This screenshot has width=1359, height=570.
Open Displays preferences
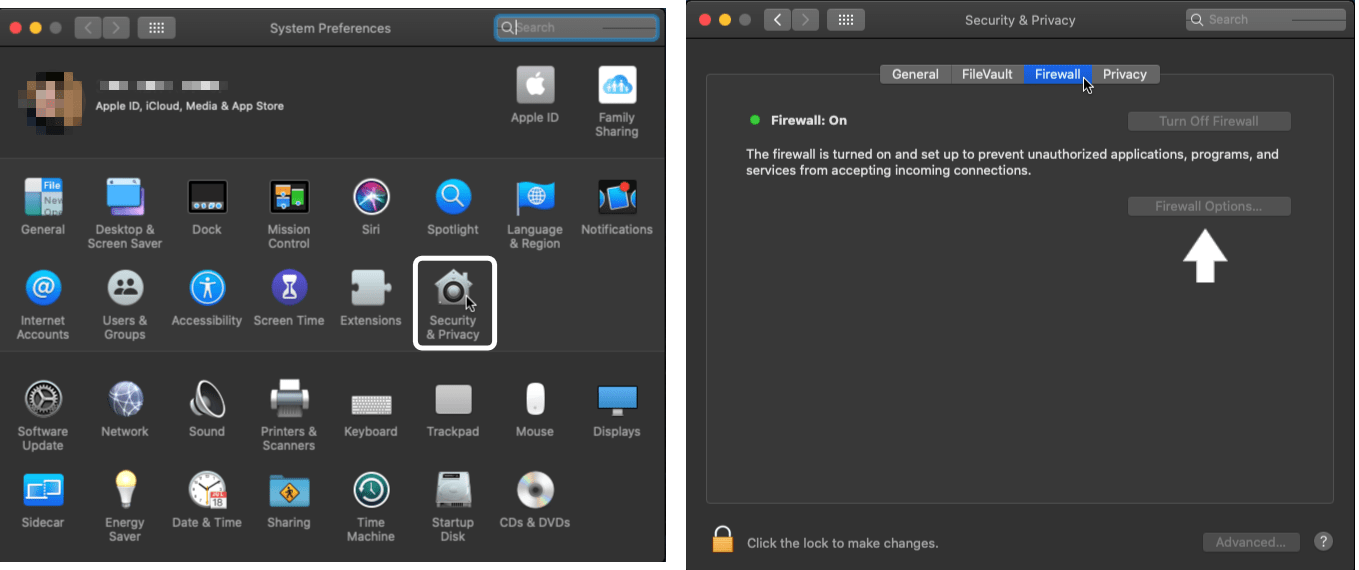coord(617,410)
